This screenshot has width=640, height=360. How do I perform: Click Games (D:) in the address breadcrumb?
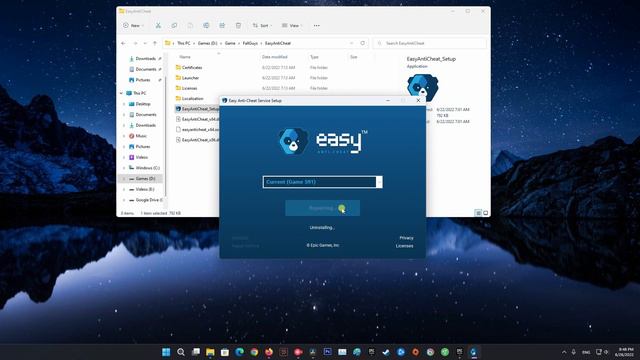[x=207, y=43]
